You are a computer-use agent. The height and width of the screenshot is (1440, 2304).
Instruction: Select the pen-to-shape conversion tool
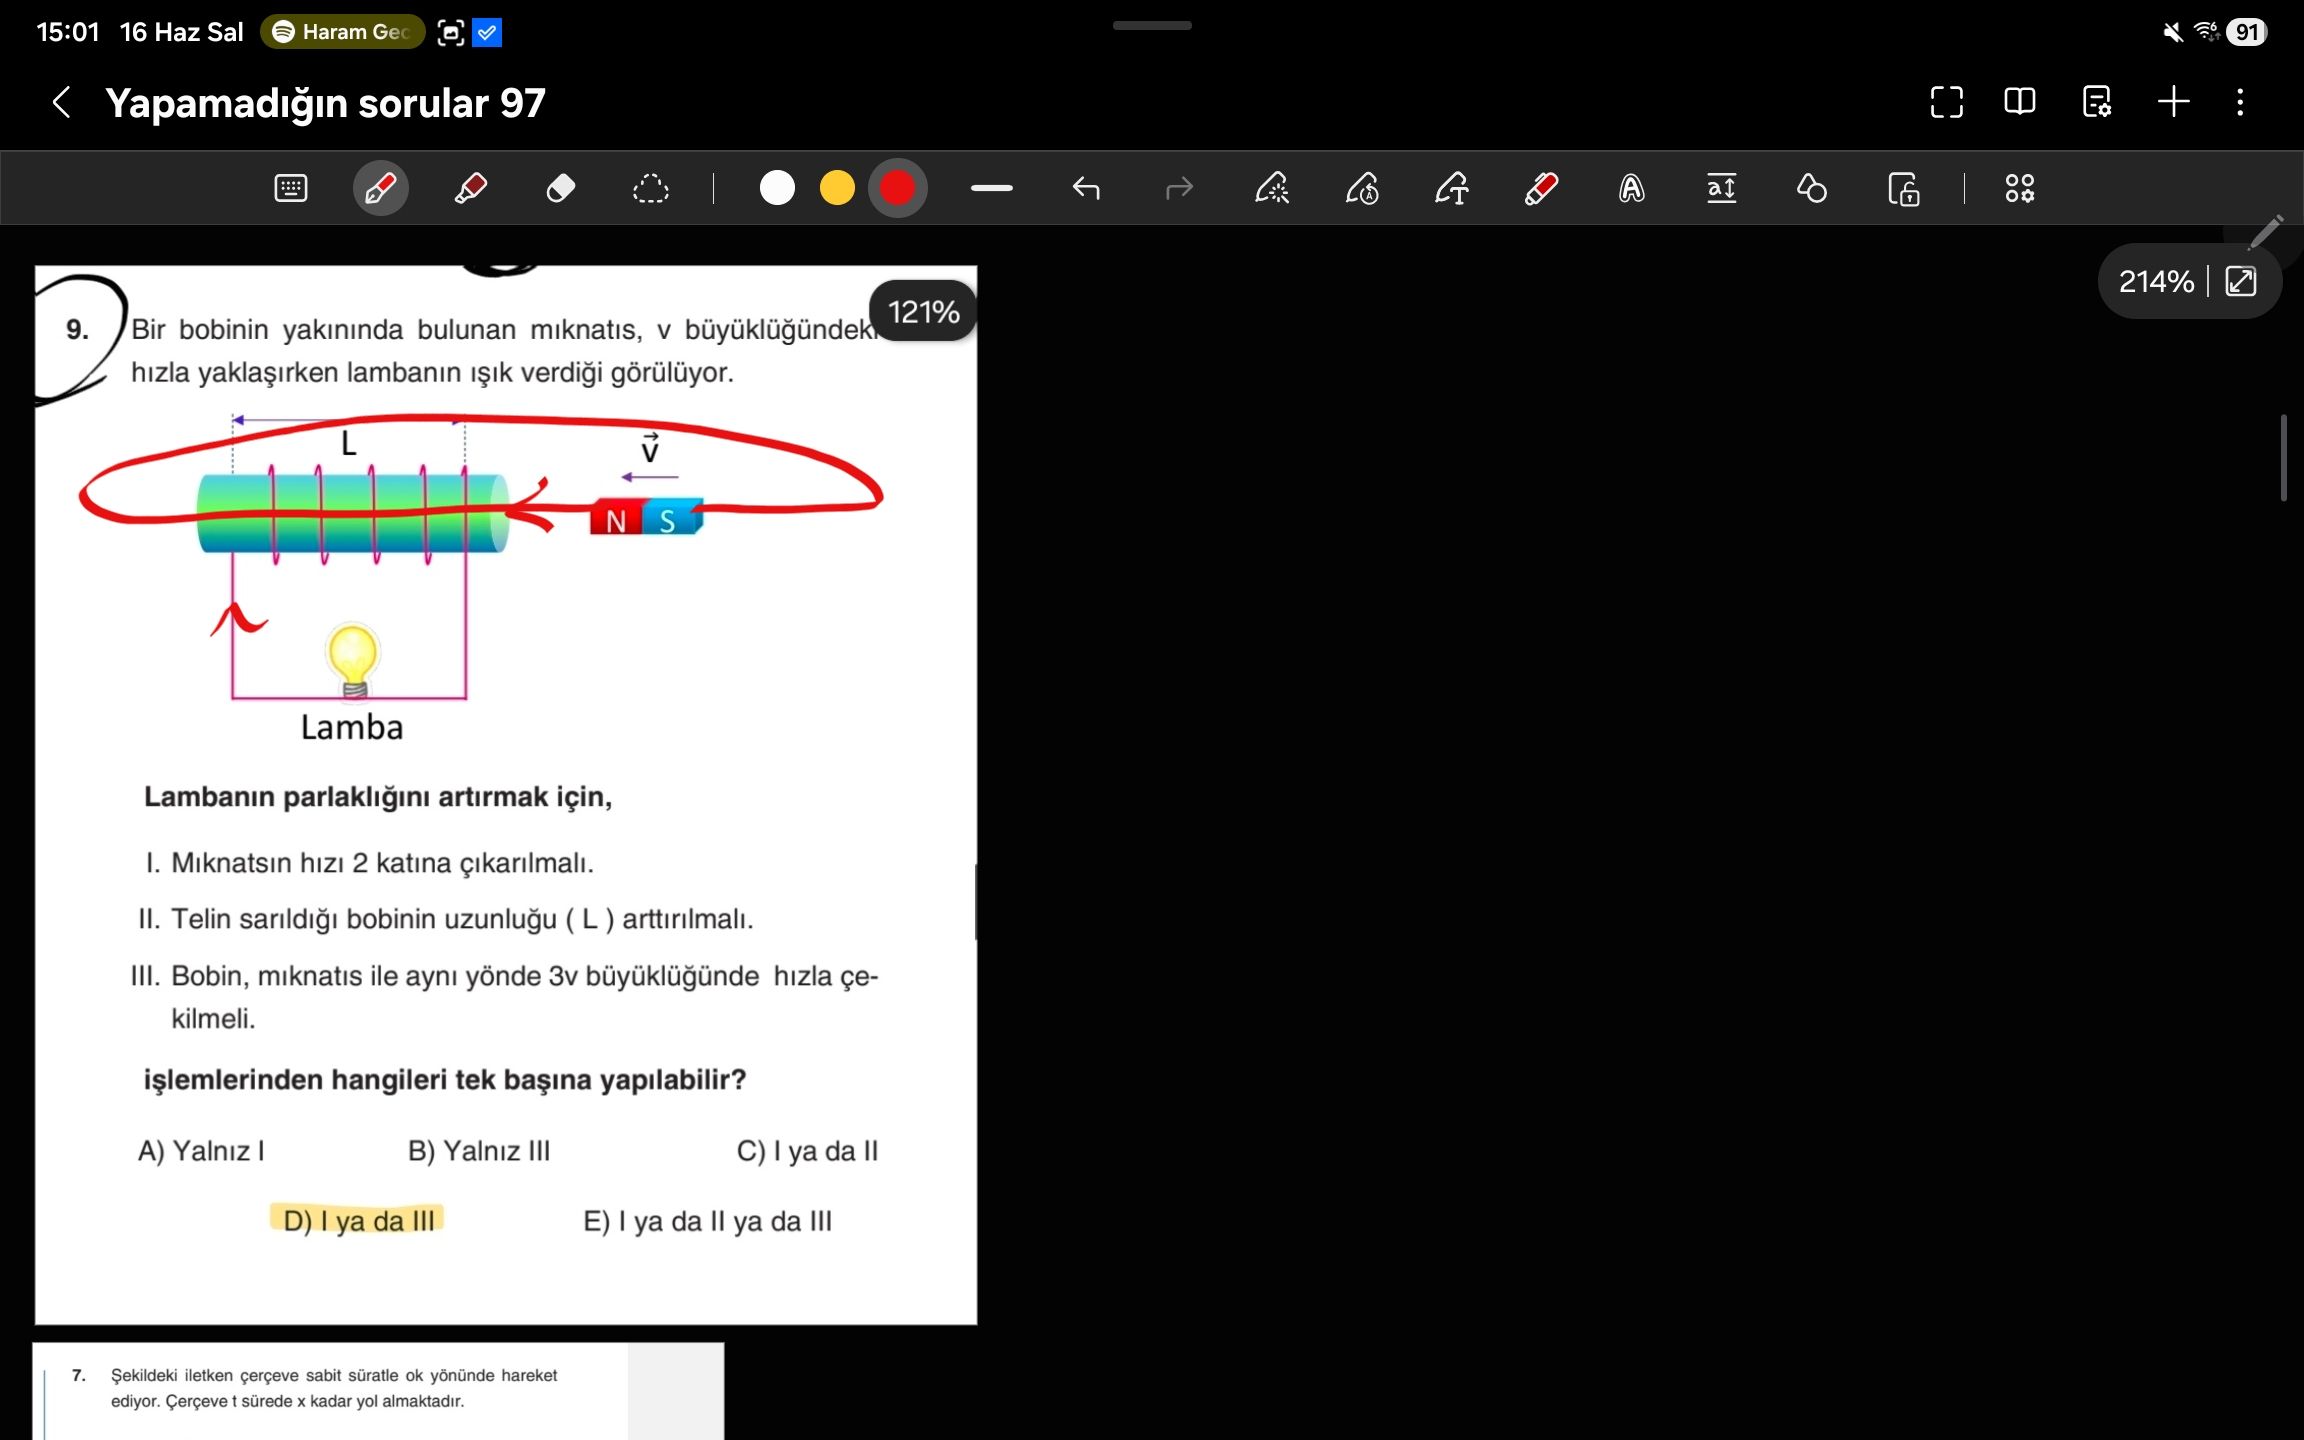click(1362, 188)
